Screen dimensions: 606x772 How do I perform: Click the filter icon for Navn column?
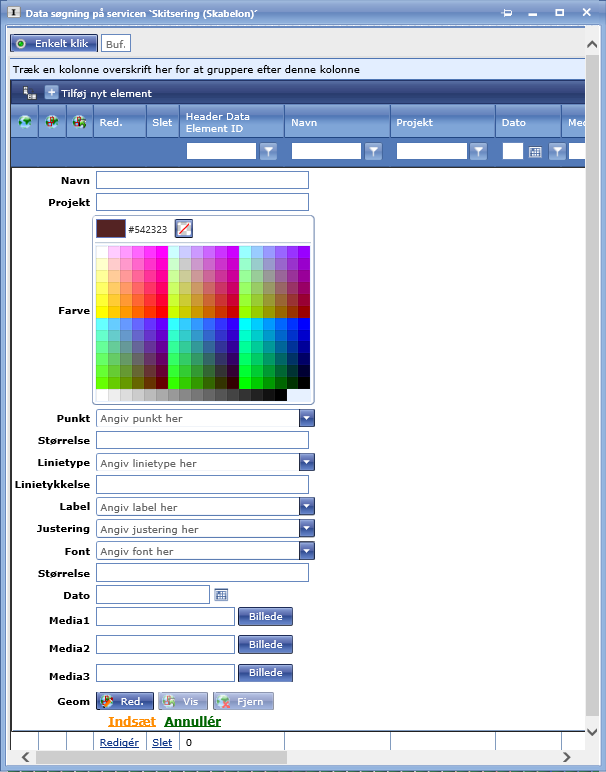[373, 152]
